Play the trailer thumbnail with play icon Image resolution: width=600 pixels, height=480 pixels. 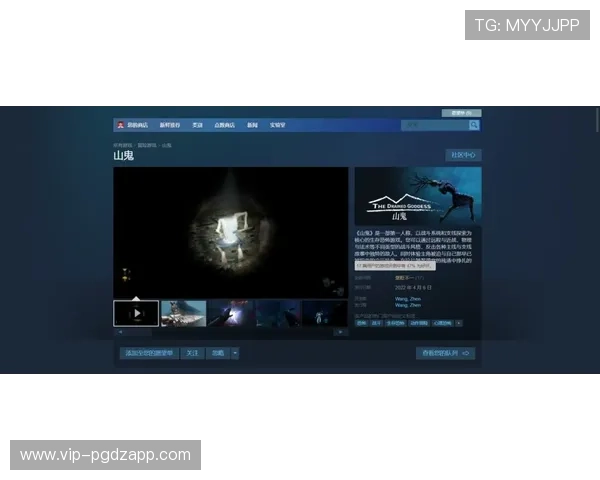(x=136, y=313)
